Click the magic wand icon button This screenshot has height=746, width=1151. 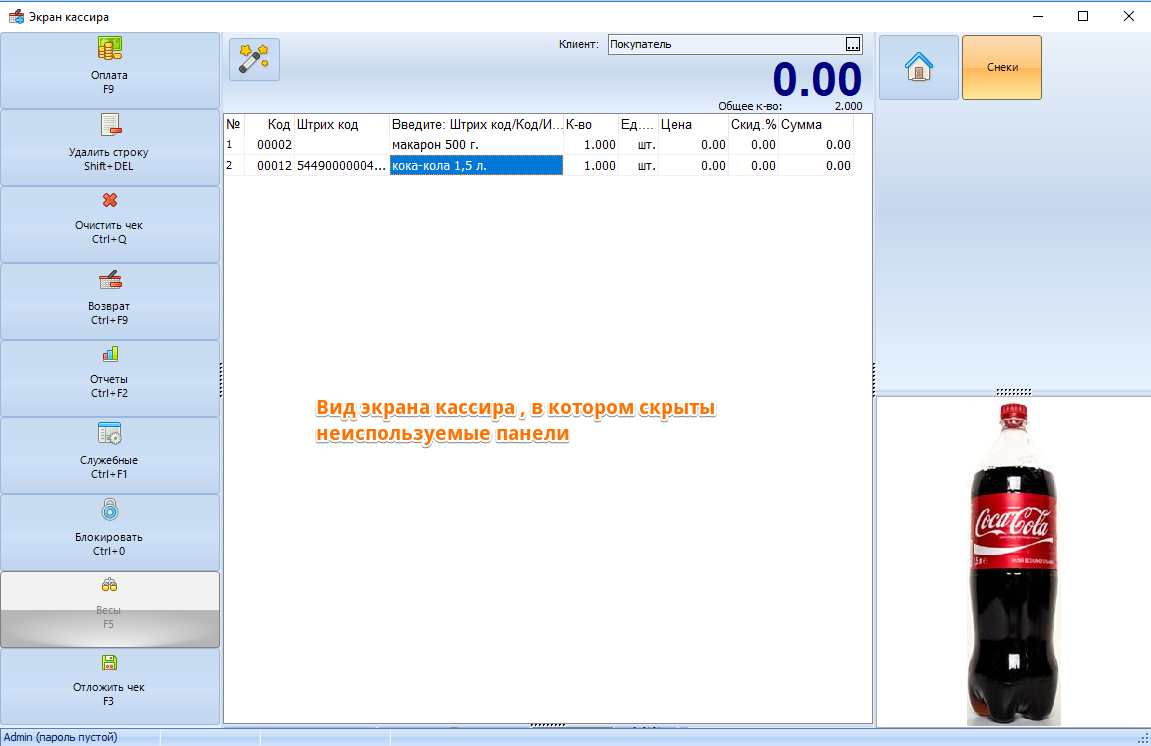254,59
